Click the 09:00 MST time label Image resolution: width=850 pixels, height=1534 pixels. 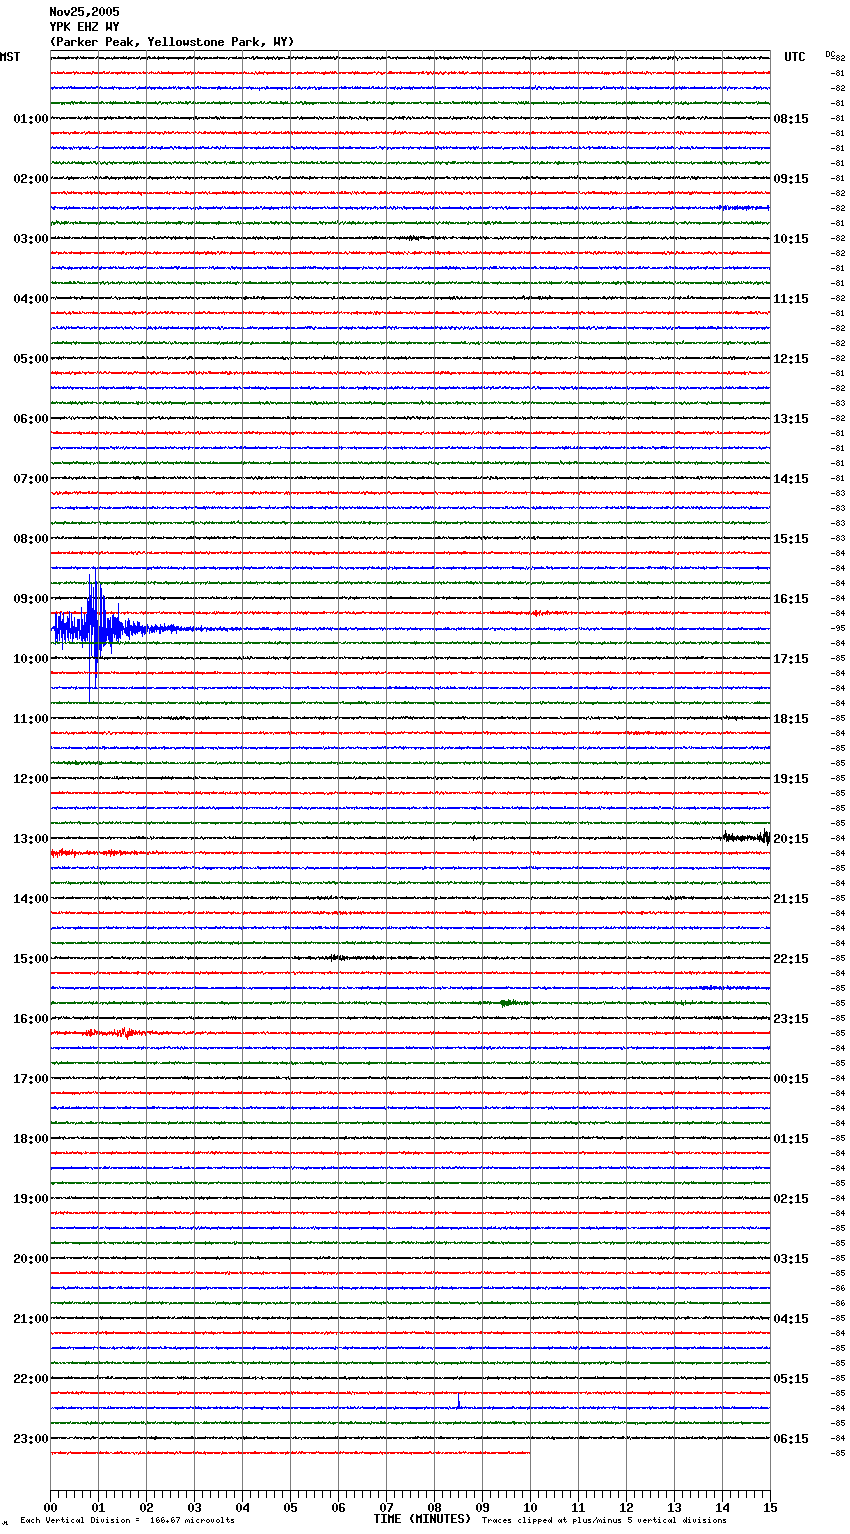(x=31, y=599)
